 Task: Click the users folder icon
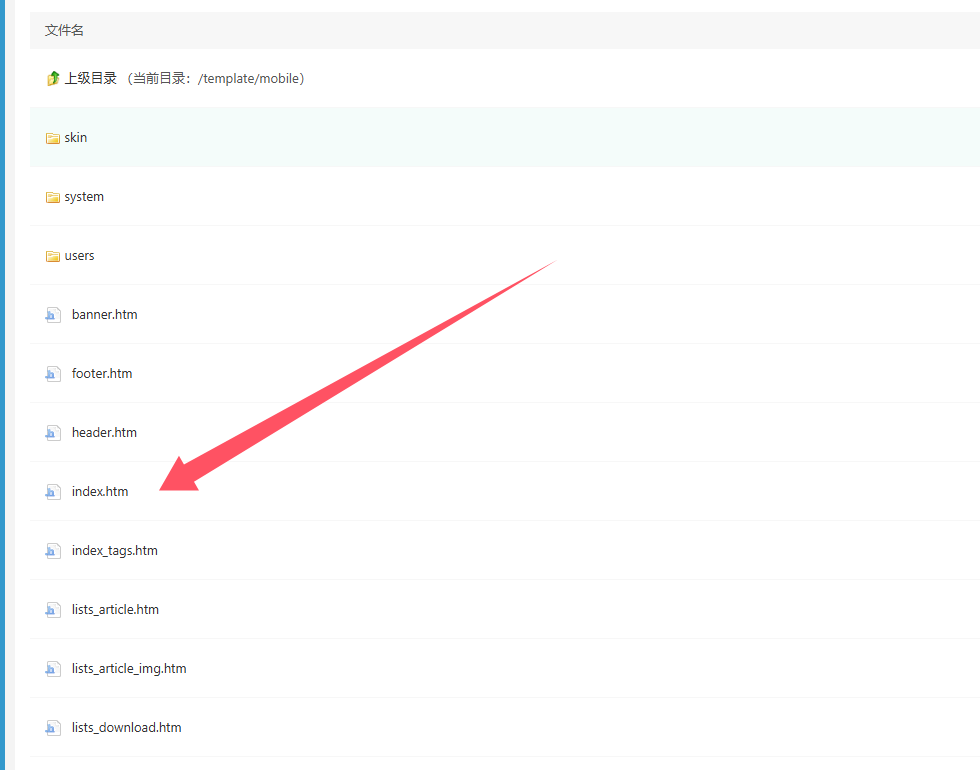pyautogui.click(x=53, y=256)
